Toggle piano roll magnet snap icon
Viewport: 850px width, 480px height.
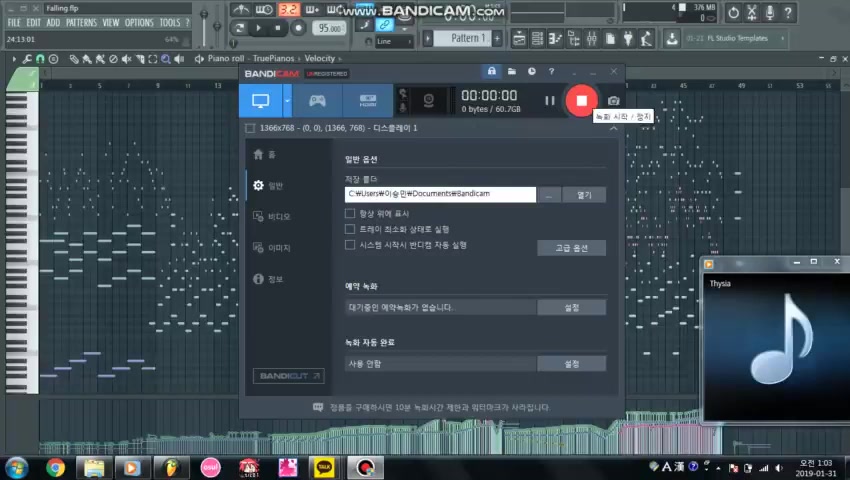pyautogui.click(x=40, y=59)
